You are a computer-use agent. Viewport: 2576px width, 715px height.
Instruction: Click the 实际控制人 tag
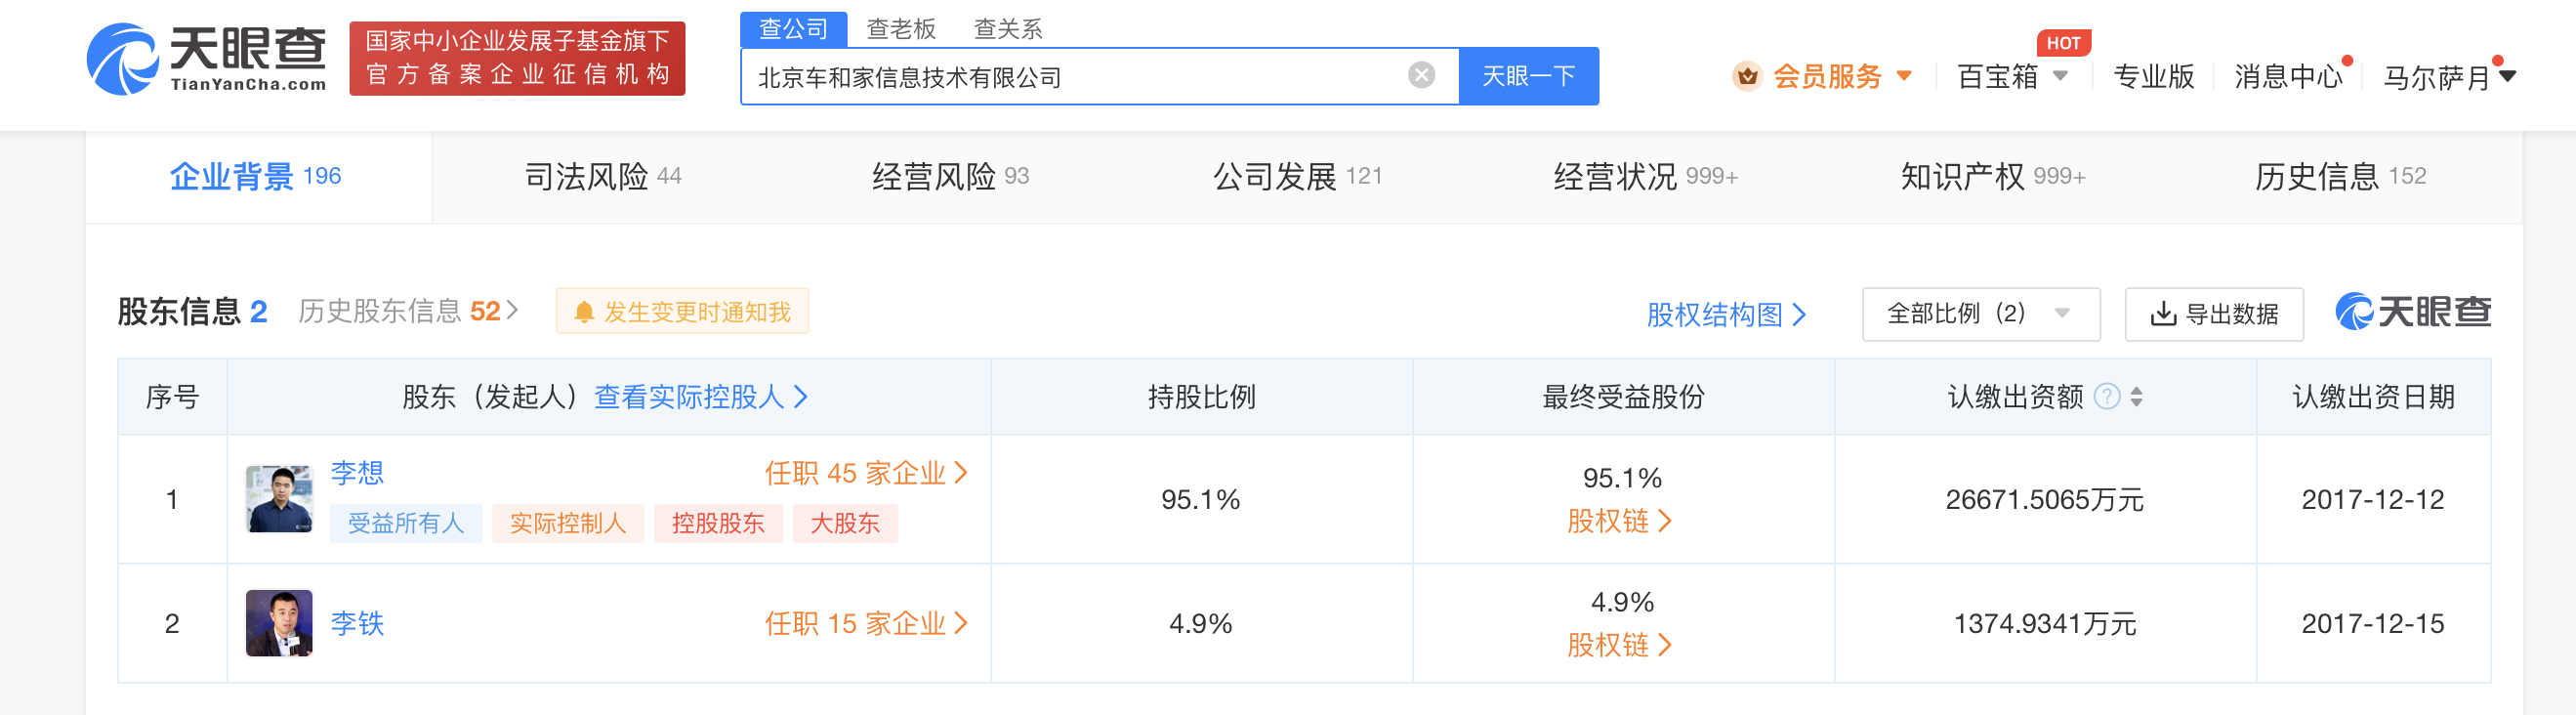(x=567, y=523)
